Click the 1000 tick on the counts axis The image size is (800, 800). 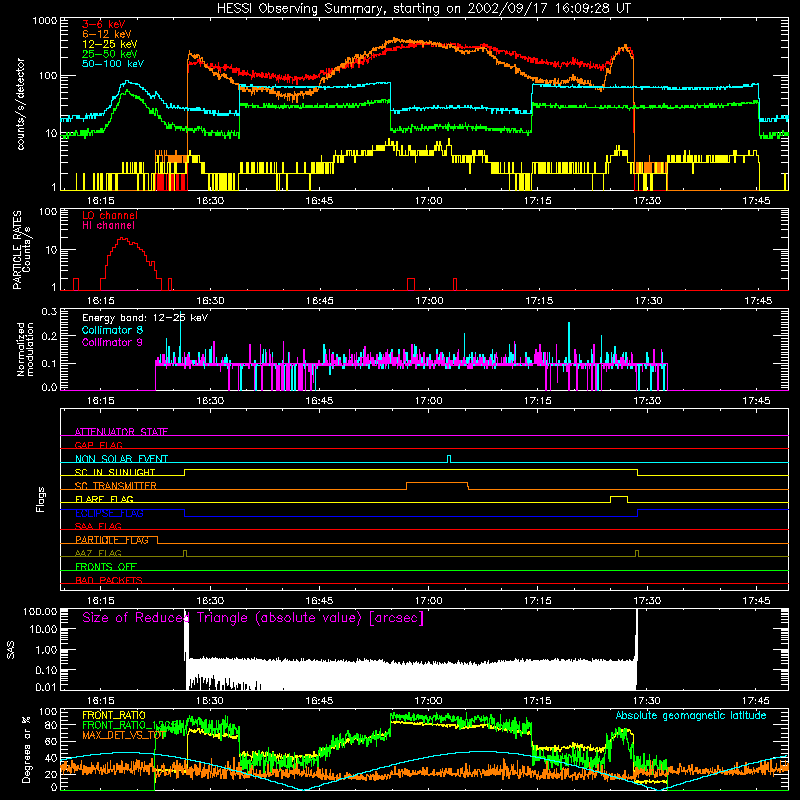click(45, 21)
